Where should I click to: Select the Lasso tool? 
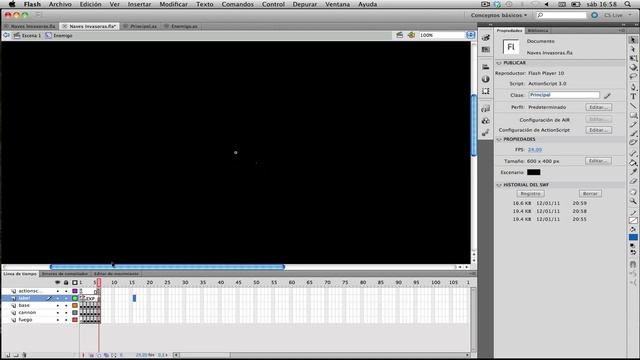[633, 76]
